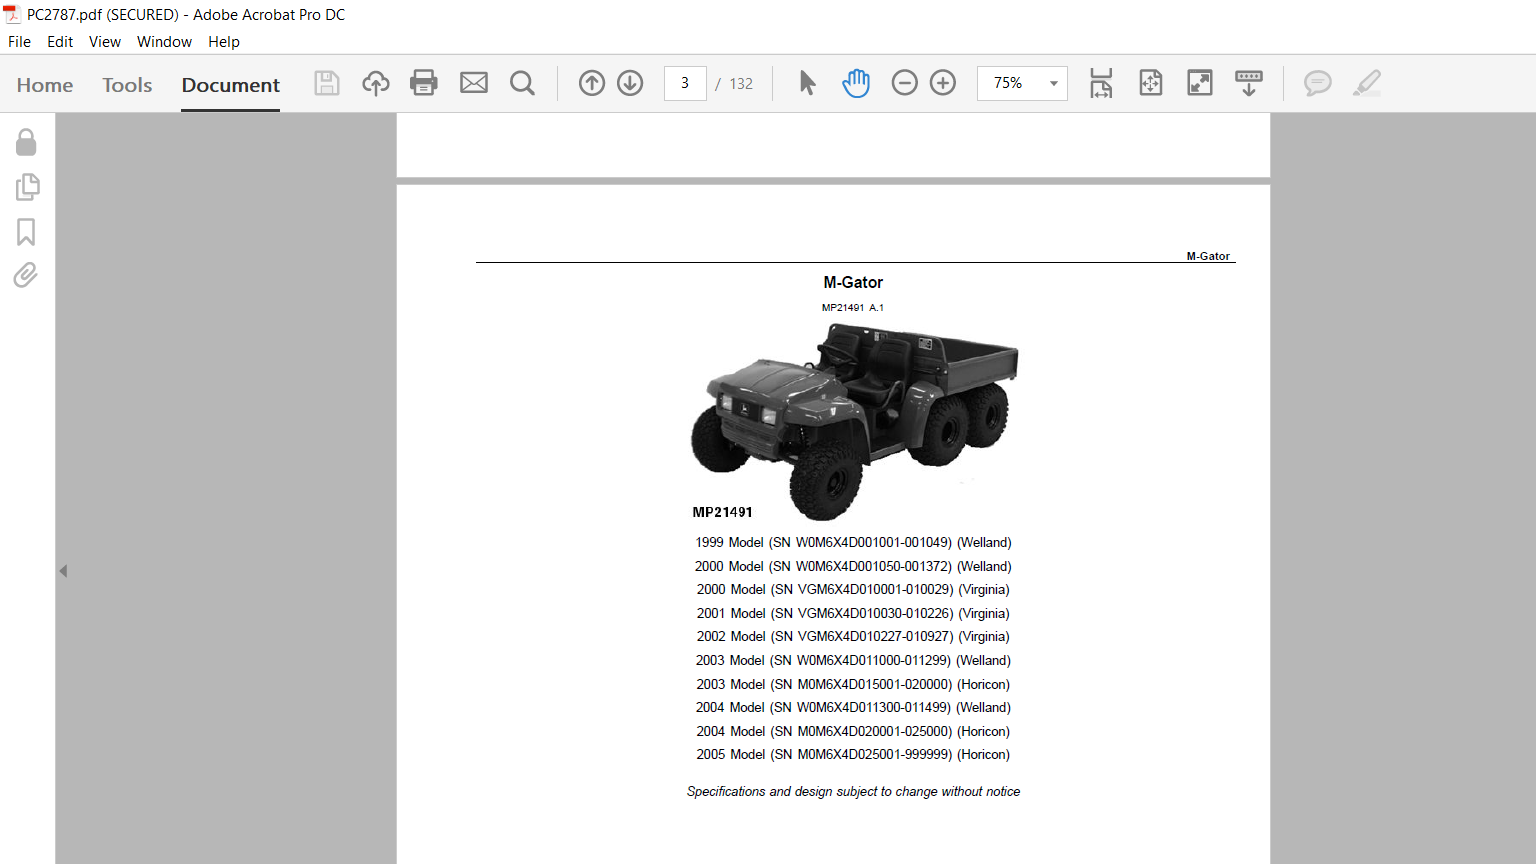This screenshot has height=864, width=1536.
Task: Click the 2003 Model Horicon line
Action: coord(853,684)
